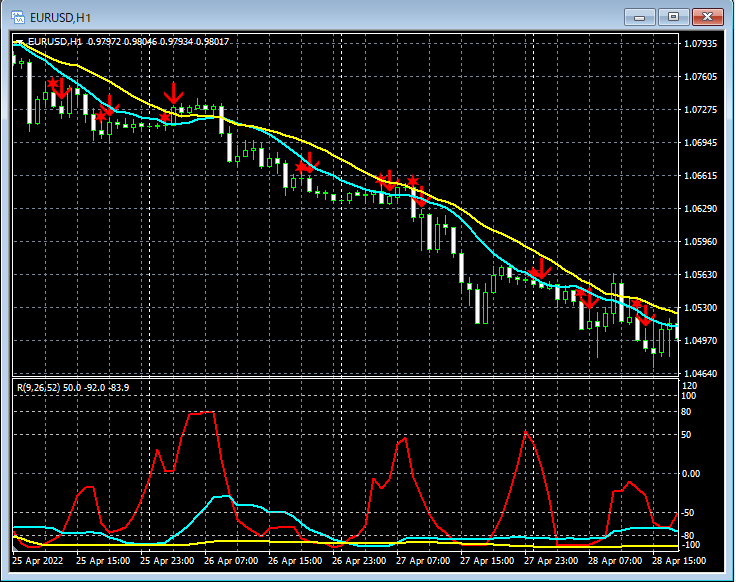Click the 26 Apr 07:00 time axis label
The width and height of the screenshot is (736, 582).
coord(231,561)
